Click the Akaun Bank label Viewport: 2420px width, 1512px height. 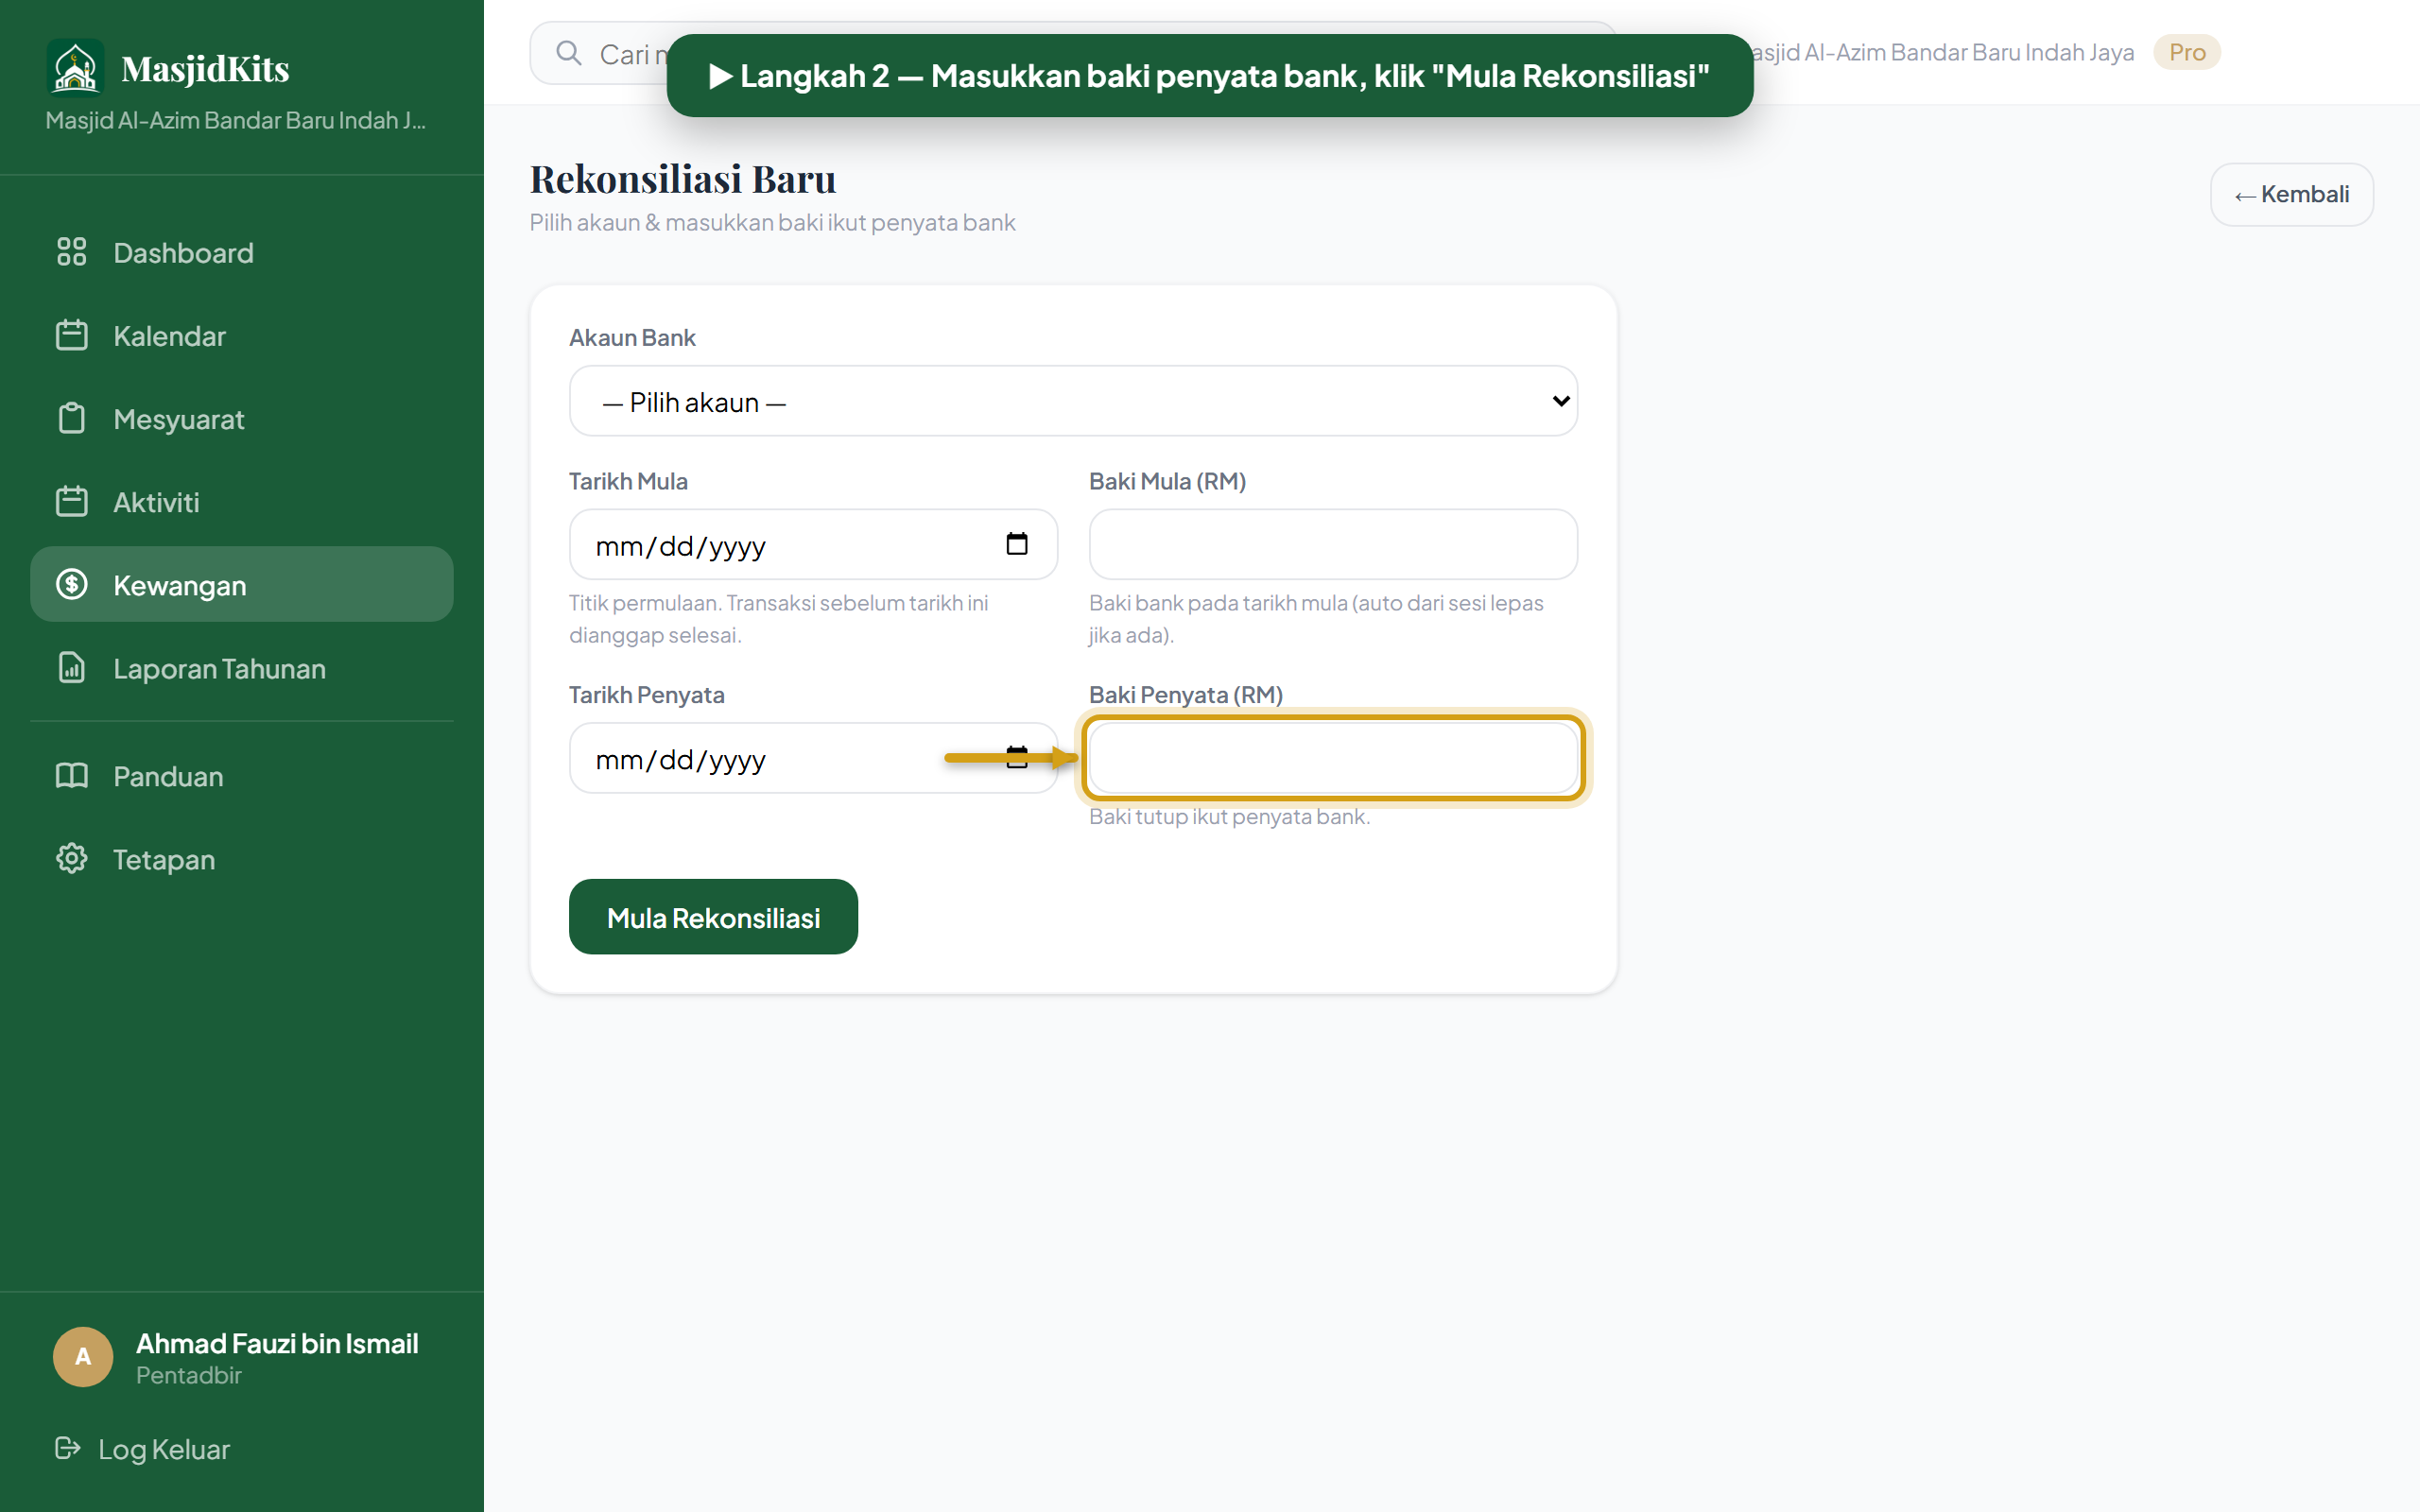point(632,337)
